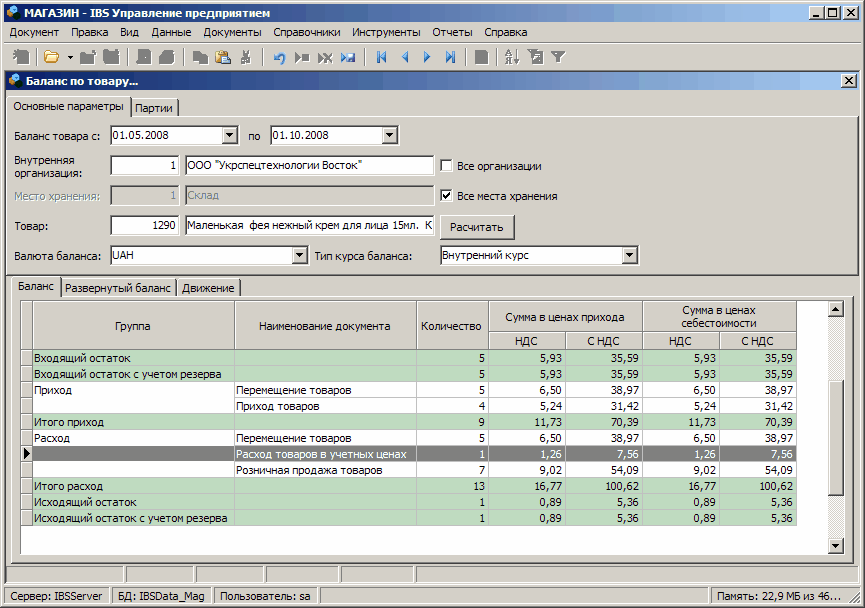
Task: Jump to last record navigation icon
Action: [450, 57]
